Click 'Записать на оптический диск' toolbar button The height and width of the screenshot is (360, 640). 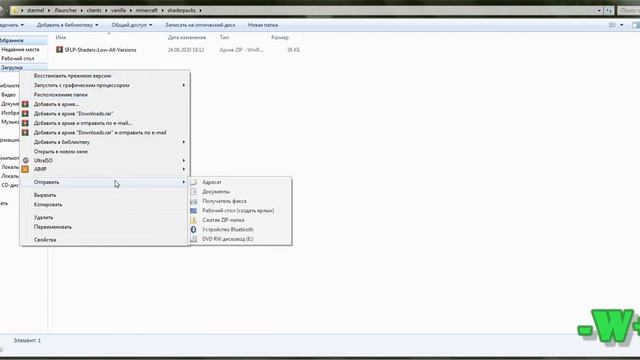tap(200, 25)
